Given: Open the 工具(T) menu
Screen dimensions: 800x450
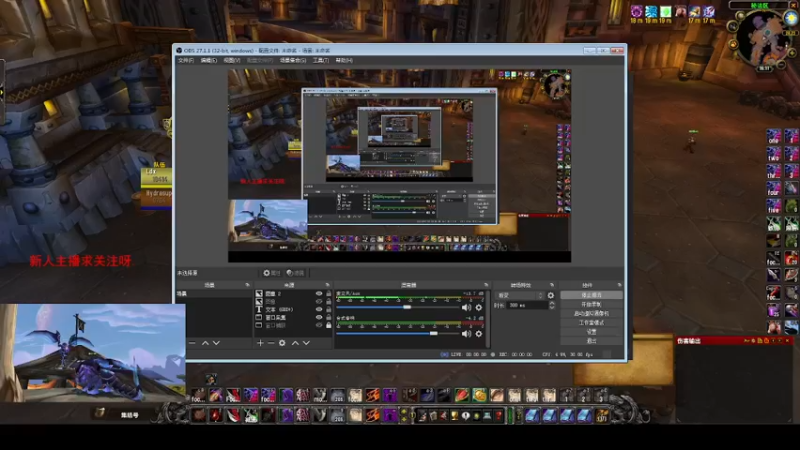Looking at the screenshot, I should [320, 60].
